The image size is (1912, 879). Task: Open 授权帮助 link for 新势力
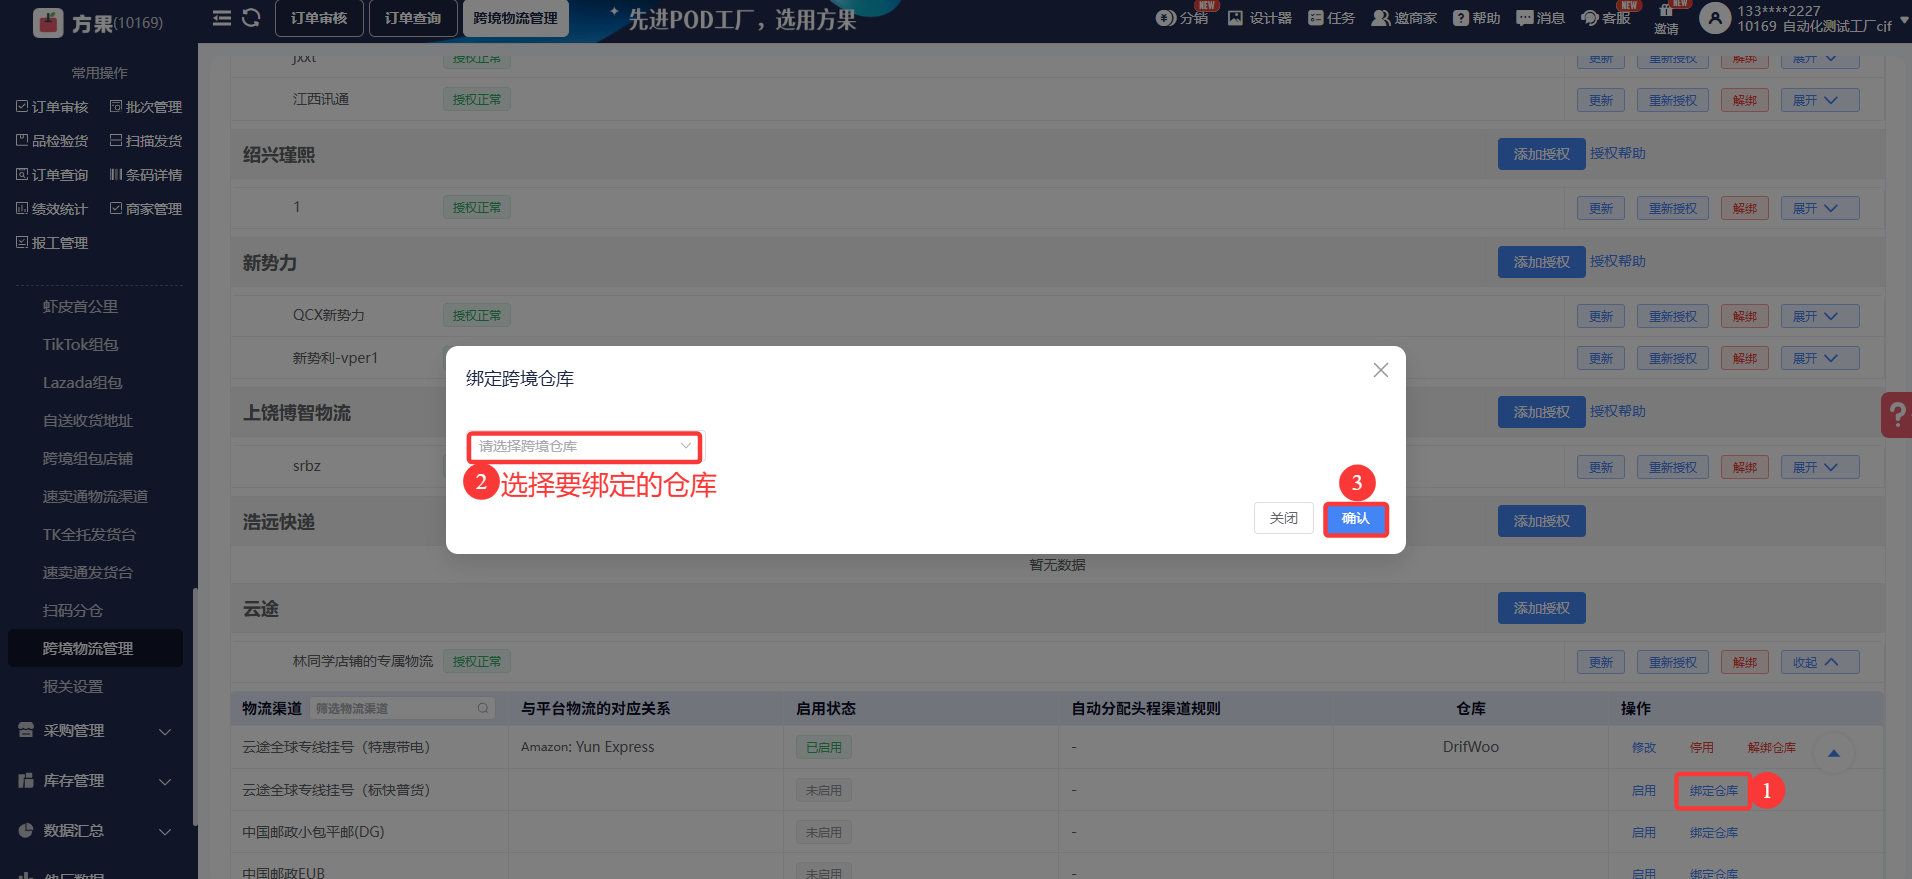click(x=1618, y=261)
